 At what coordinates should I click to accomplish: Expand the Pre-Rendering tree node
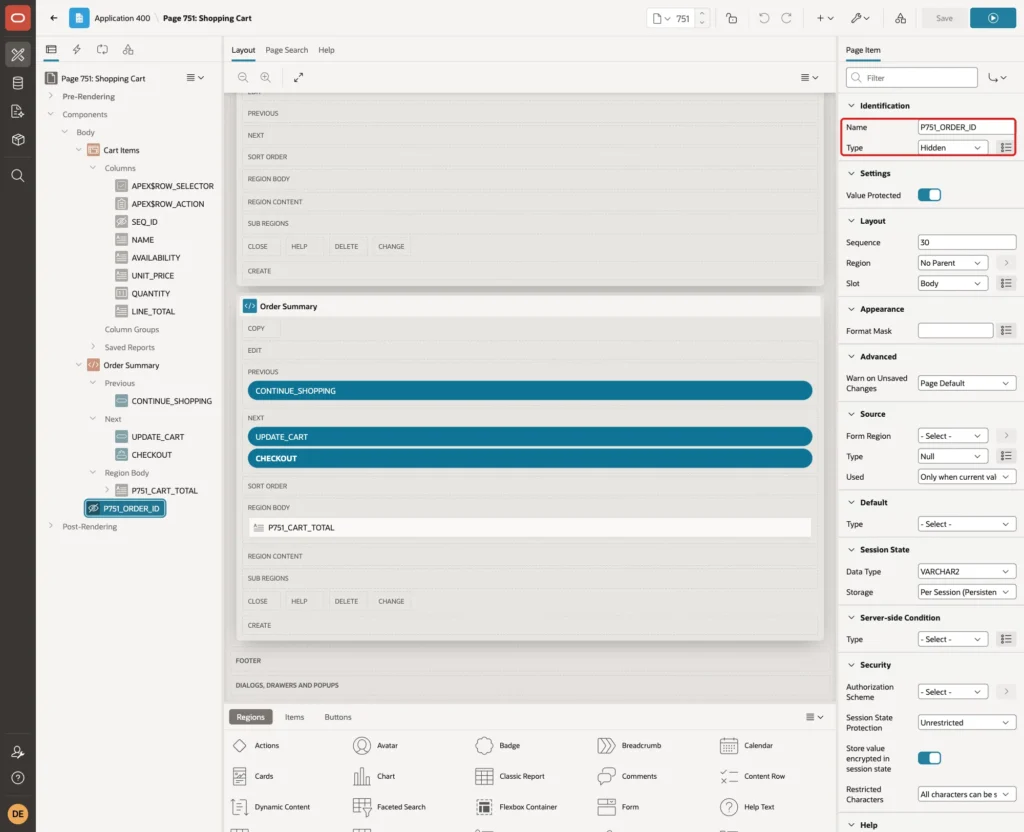[x=51, y=96]
